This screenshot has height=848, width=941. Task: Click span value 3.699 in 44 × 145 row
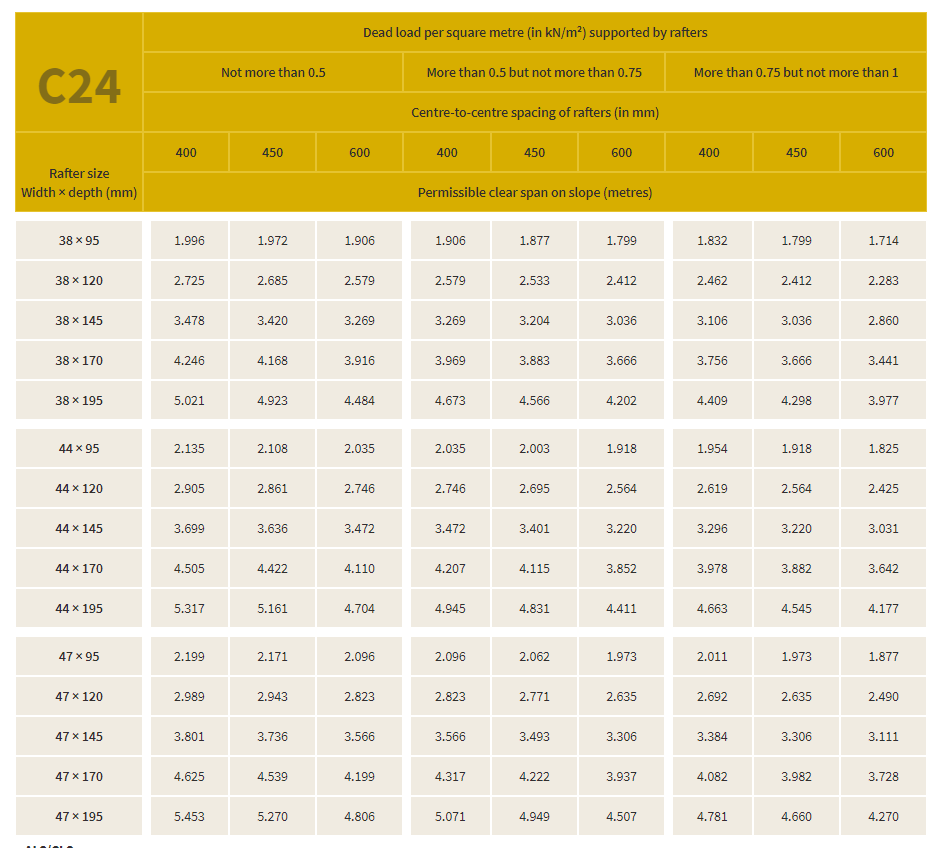[189, 529]
